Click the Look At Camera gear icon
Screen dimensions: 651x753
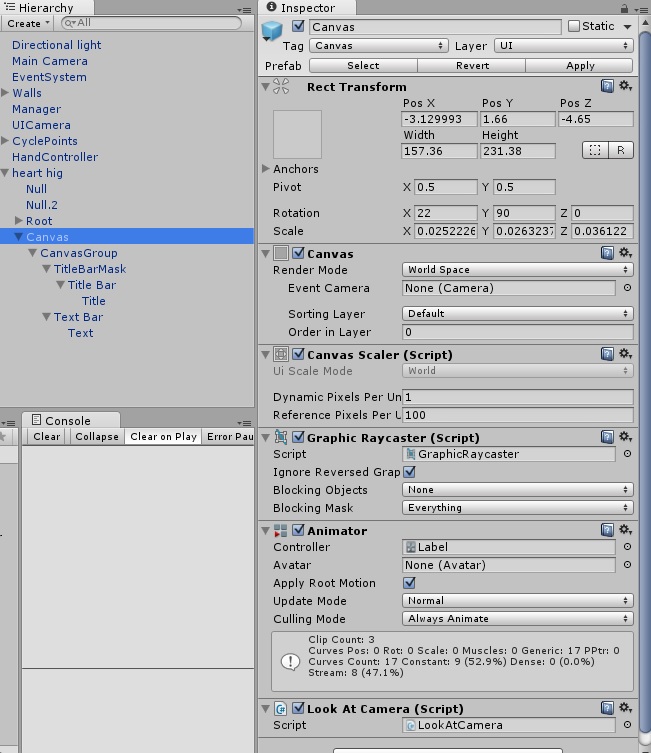tap(626, 708)
